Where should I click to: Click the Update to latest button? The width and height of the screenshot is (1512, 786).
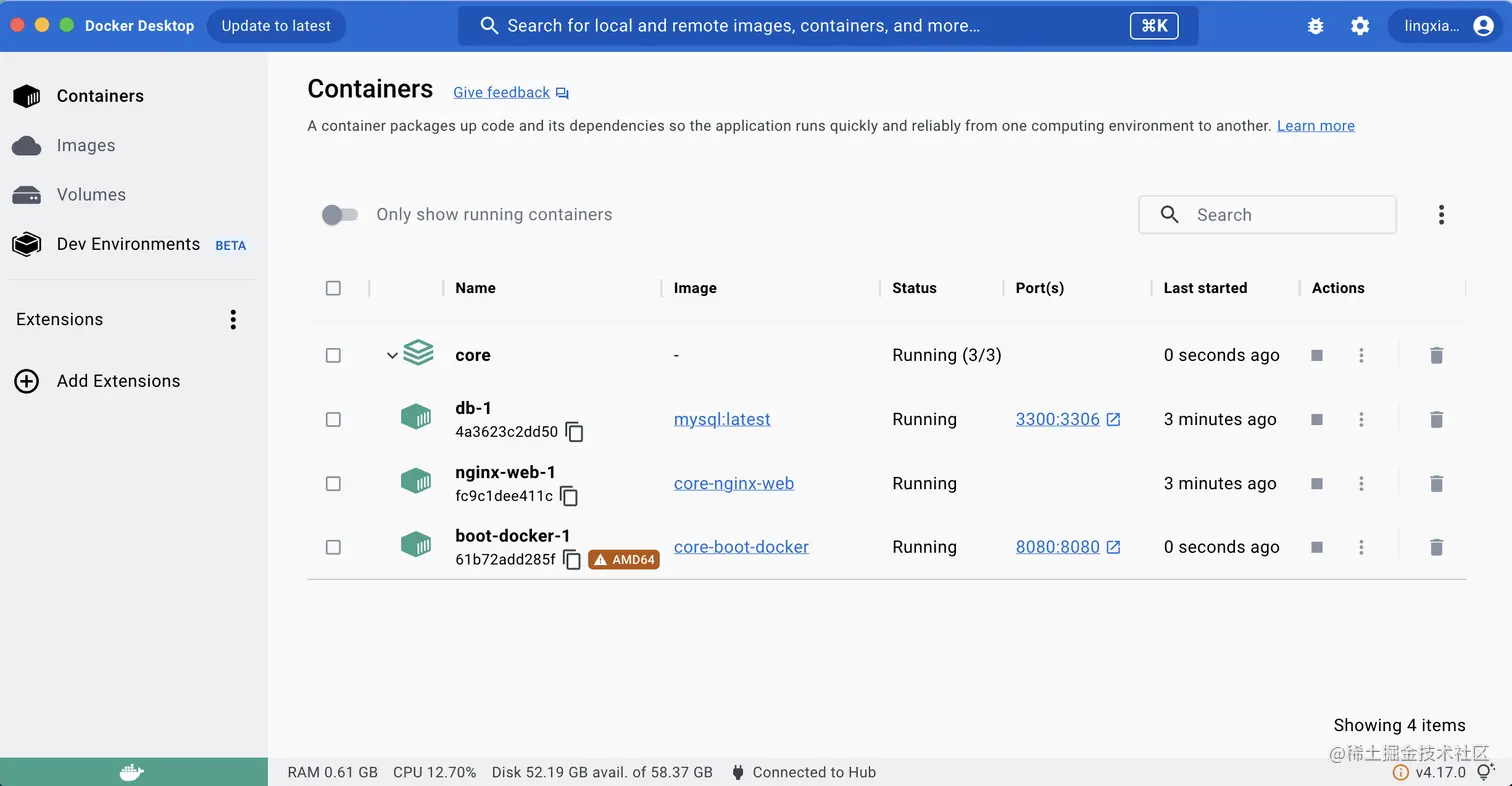point(276,26)
